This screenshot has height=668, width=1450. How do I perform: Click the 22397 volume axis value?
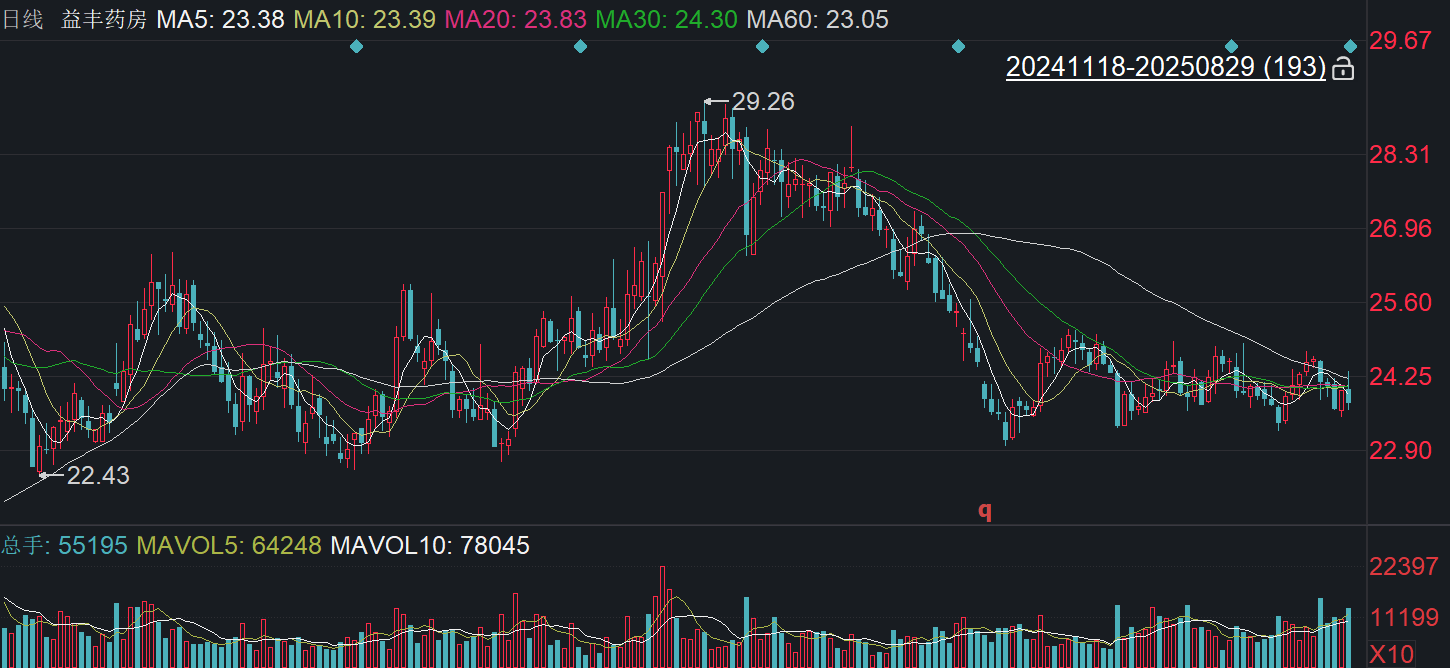tap(1404, 567)
